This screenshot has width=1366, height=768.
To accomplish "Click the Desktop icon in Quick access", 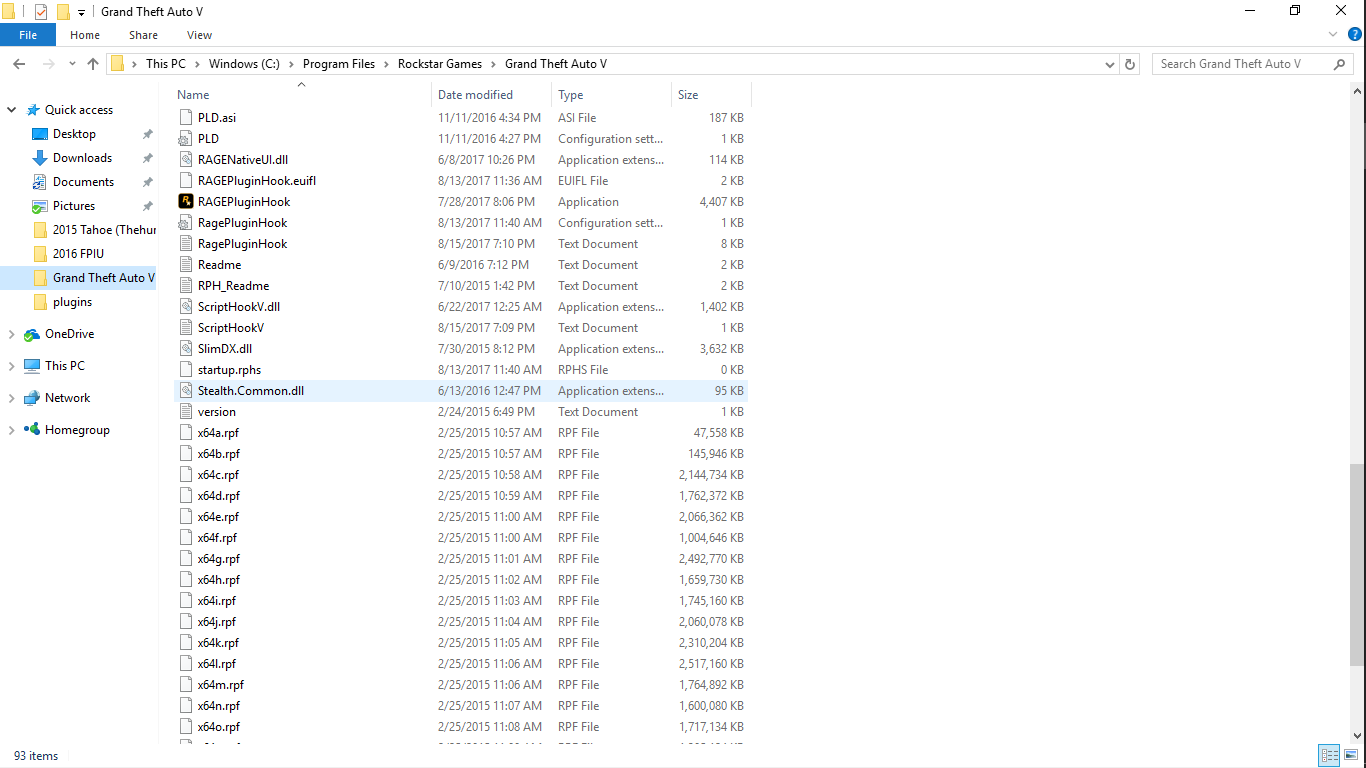I will pyautogui.click(x=40, y=134).
